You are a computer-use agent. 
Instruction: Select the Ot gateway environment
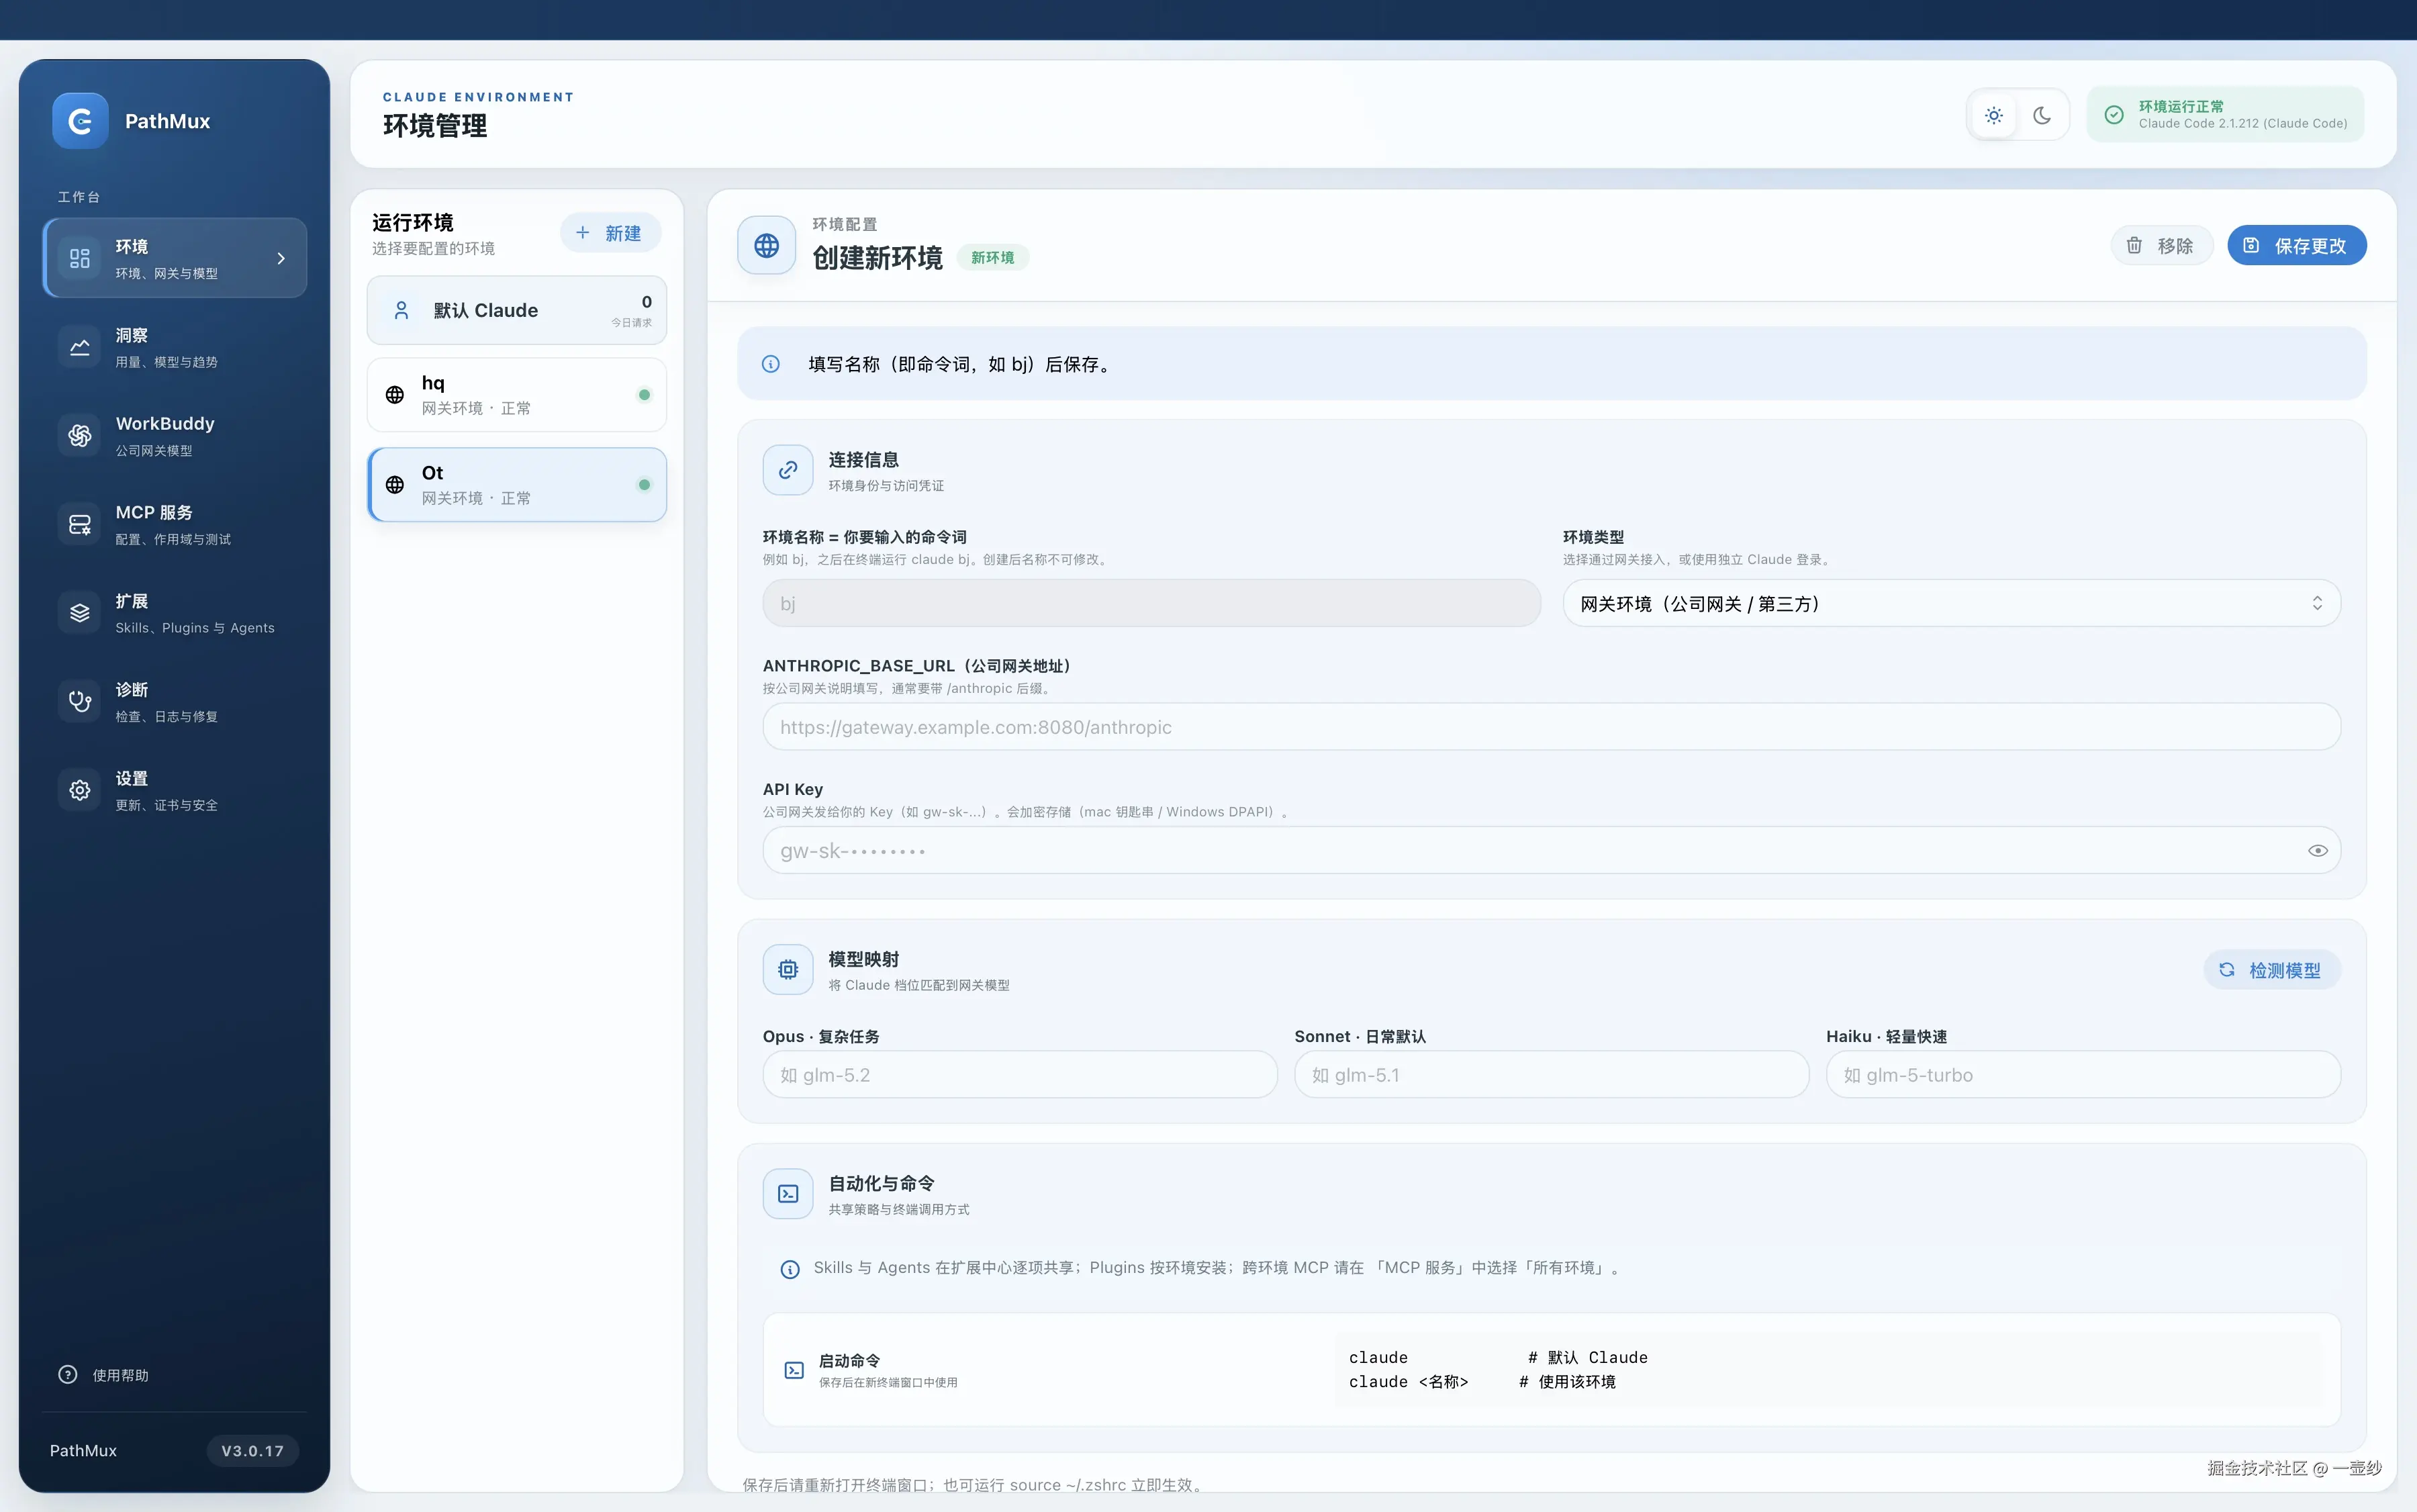click(x=517, y=485)
